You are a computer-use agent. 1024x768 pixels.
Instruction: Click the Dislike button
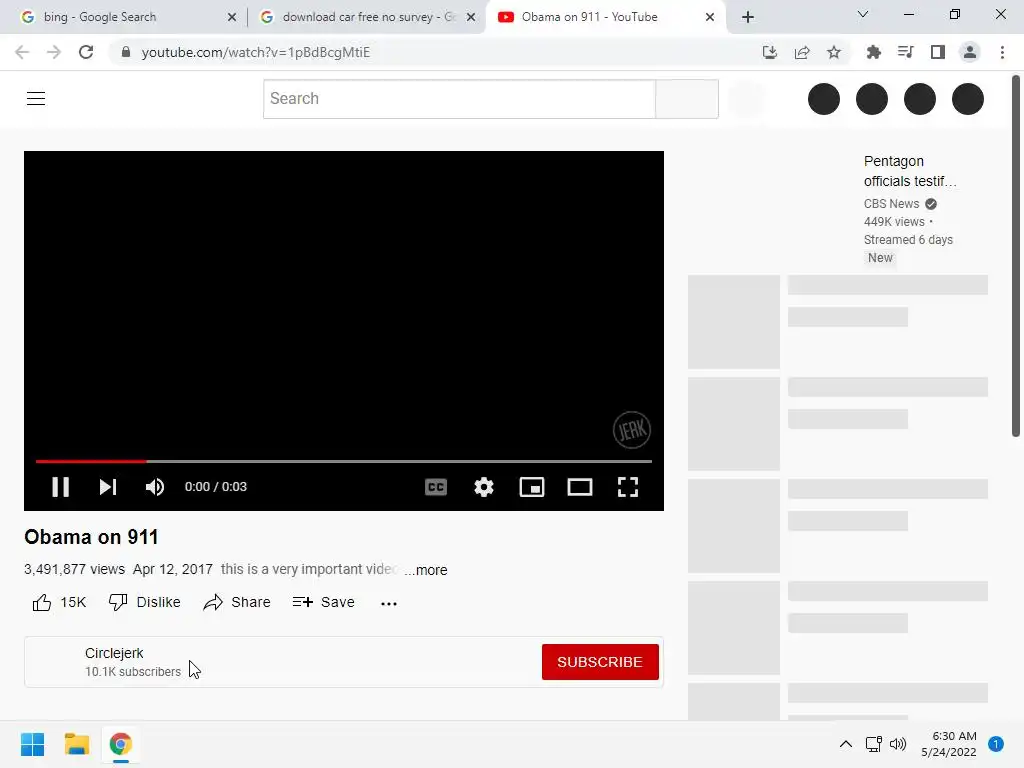pos(144,602)
